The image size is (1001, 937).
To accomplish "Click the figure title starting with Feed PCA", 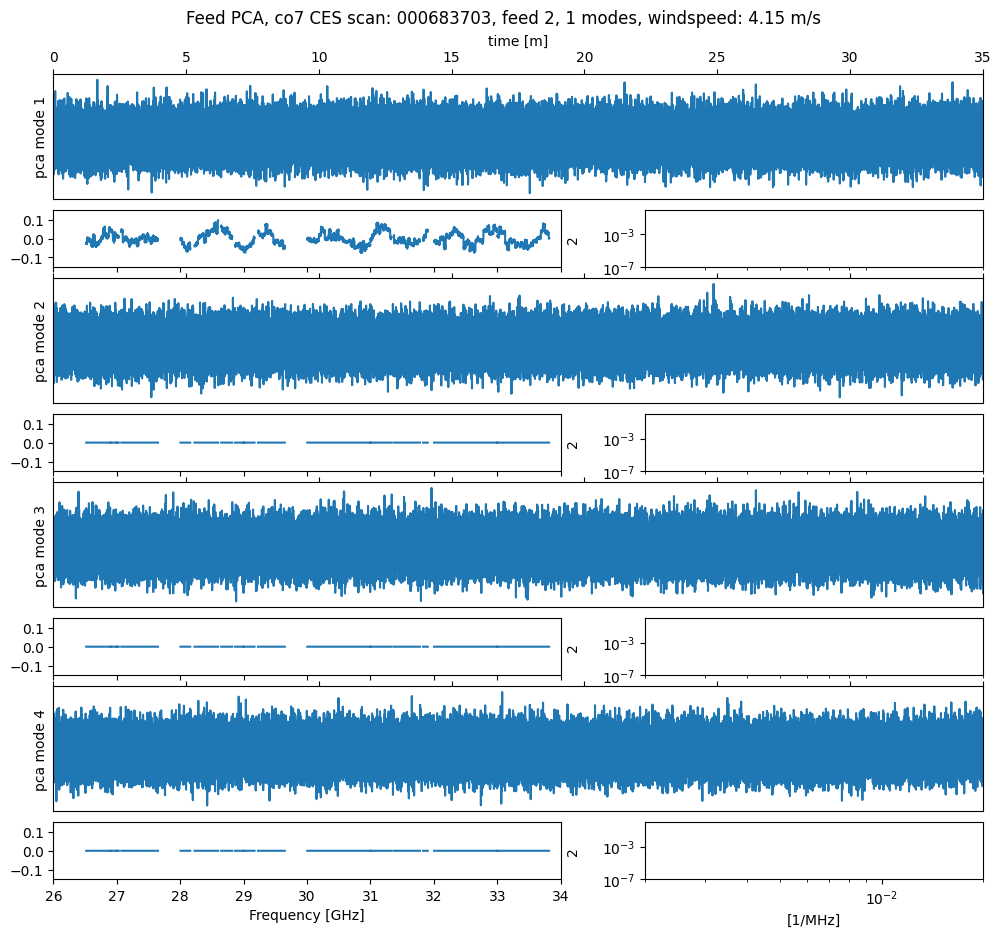I will point(503,18).
